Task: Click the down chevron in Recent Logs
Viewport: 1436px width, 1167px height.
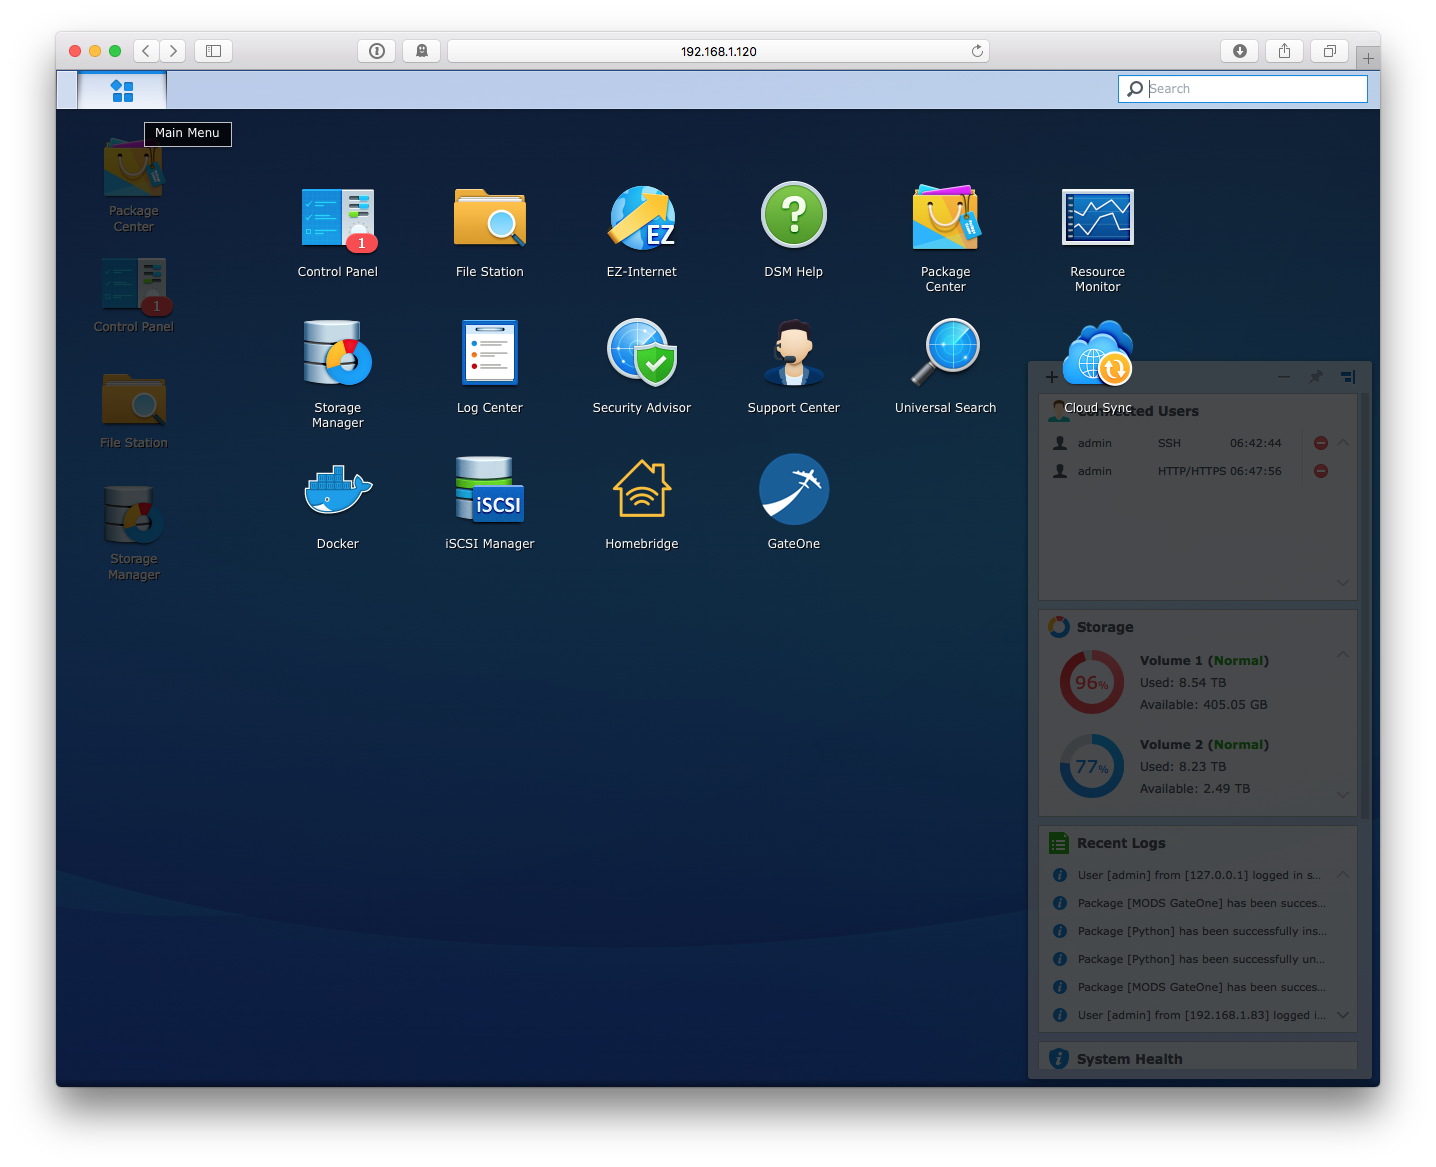Action: click(x=1343, y=1015)
